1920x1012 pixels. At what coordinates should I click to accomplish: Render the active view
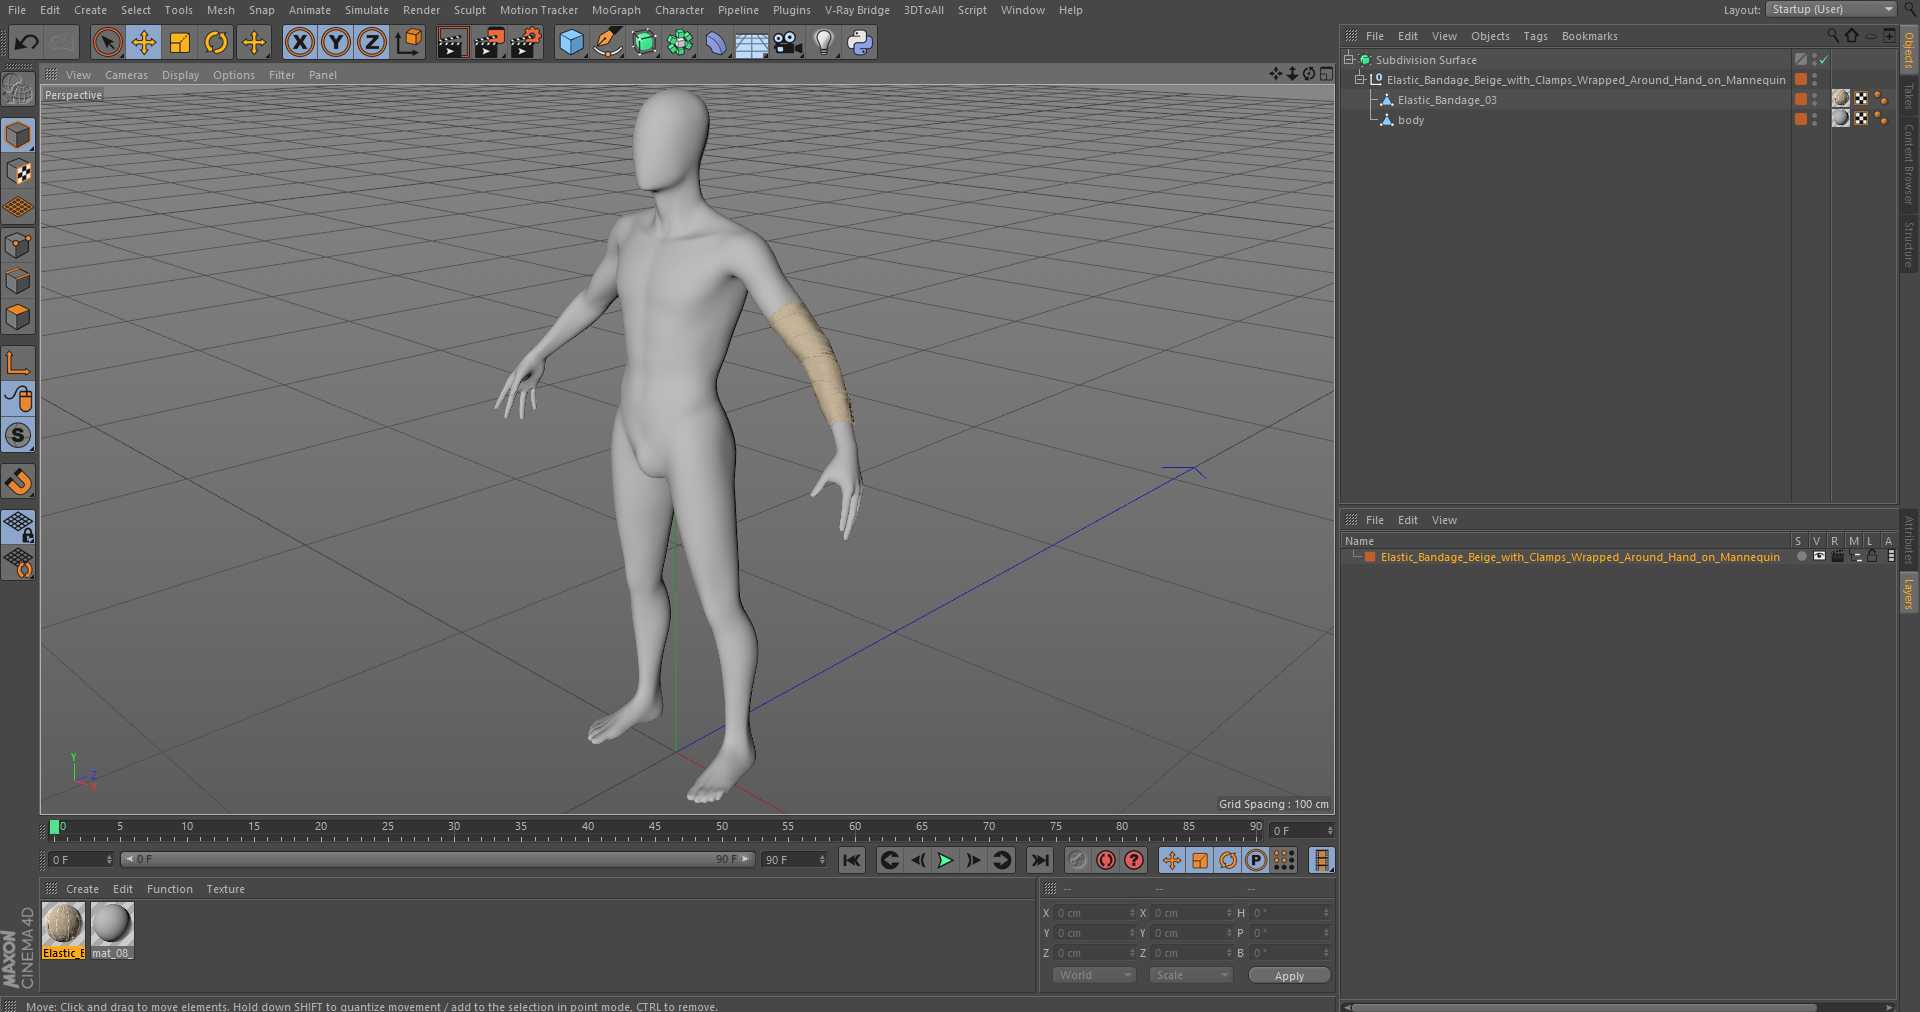click(452, 42)
